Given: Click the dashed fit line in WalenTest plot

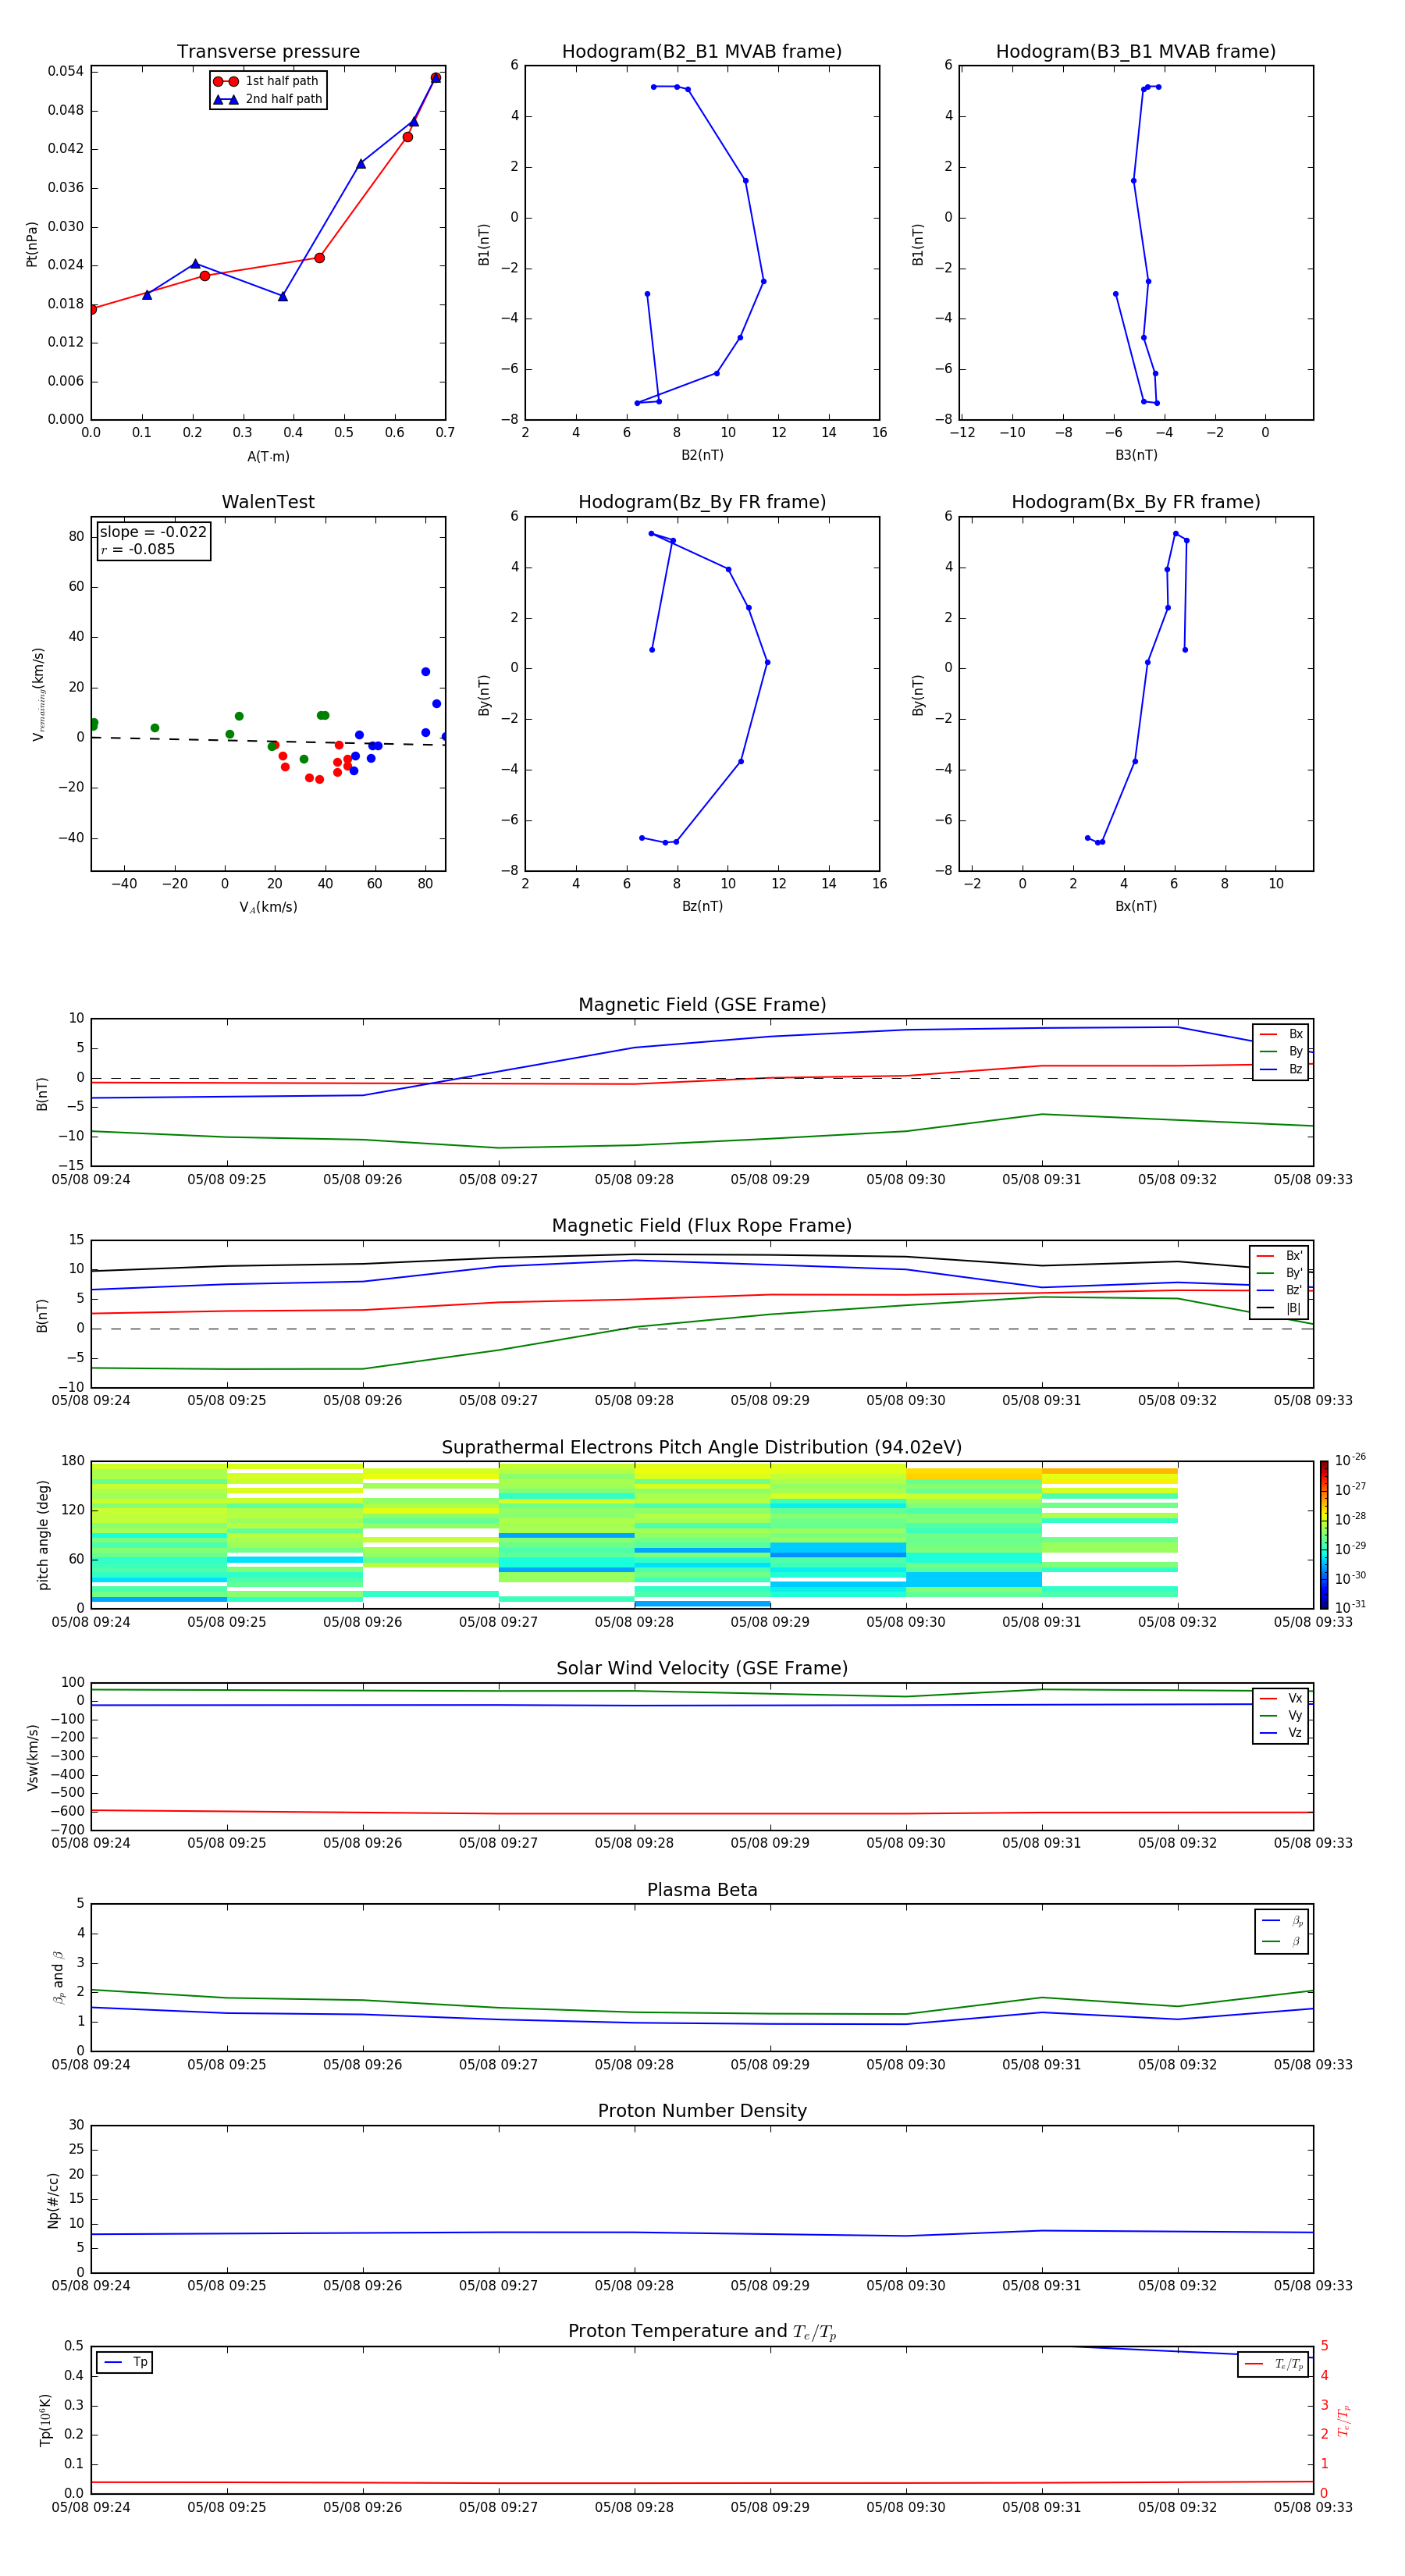Looking at the screenshot, I should click(268, 741).
